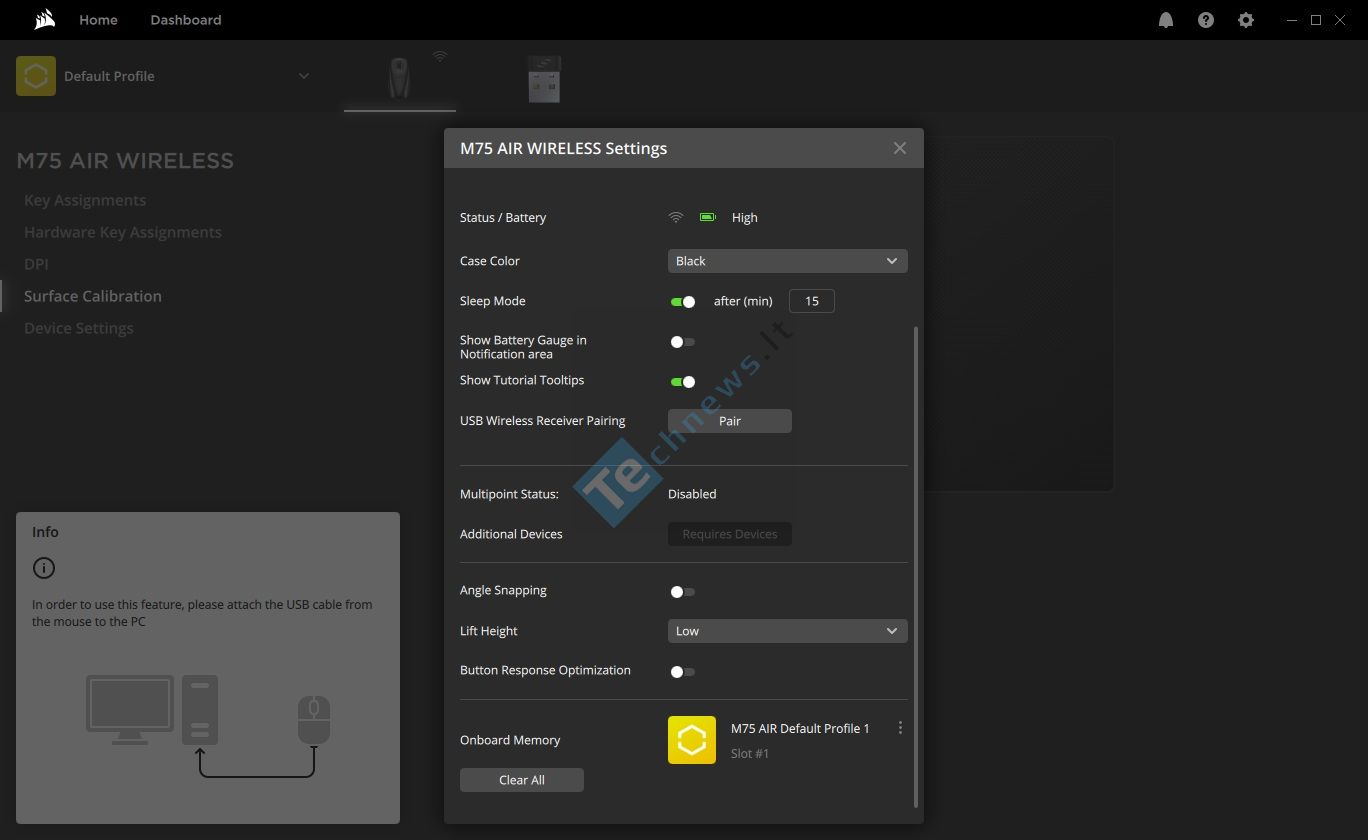The image size is (1368, 840).
Task: Click the Corsair sails logo icon
Action: pyautogui.click(x=43, y=19)
